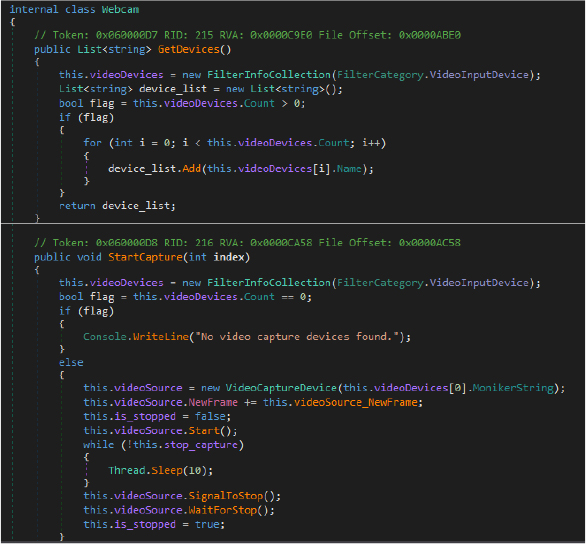Click the return device_list statement

(117, 206)
